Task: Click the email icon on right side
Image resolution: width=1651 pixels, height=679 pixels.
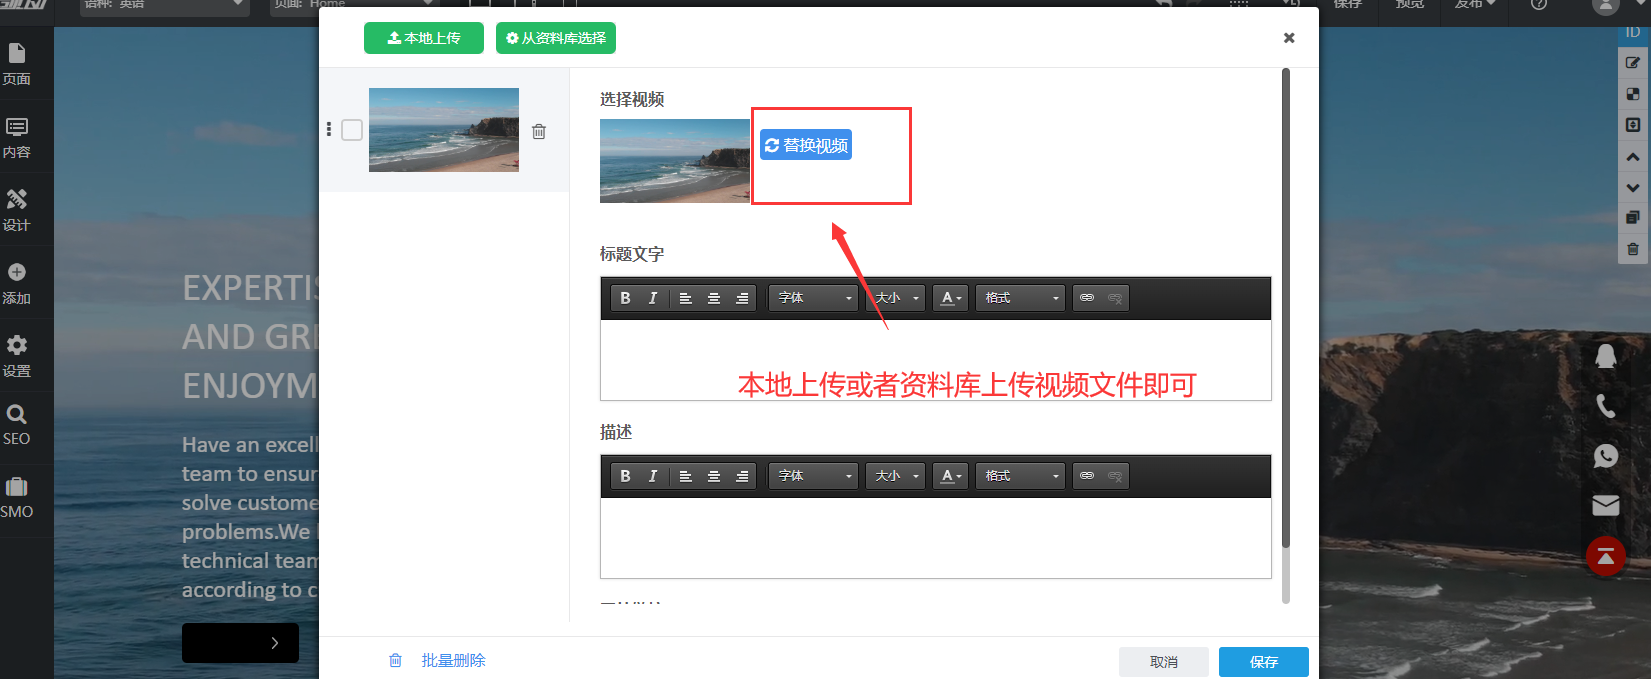Action: pos(1605,505)
